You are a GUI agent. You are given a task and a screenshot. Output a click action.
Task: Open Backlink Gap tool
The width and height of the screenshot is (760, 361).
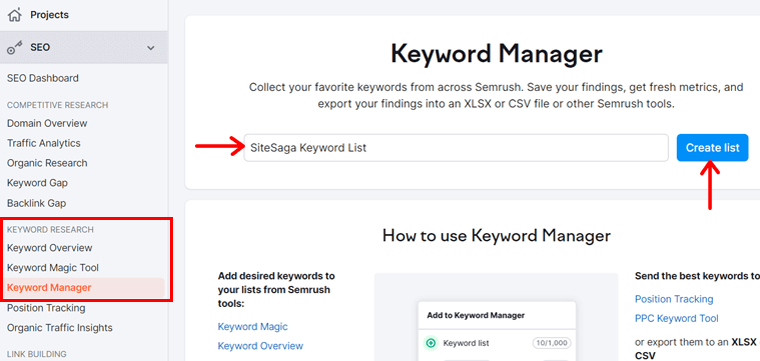coord(36,203)
